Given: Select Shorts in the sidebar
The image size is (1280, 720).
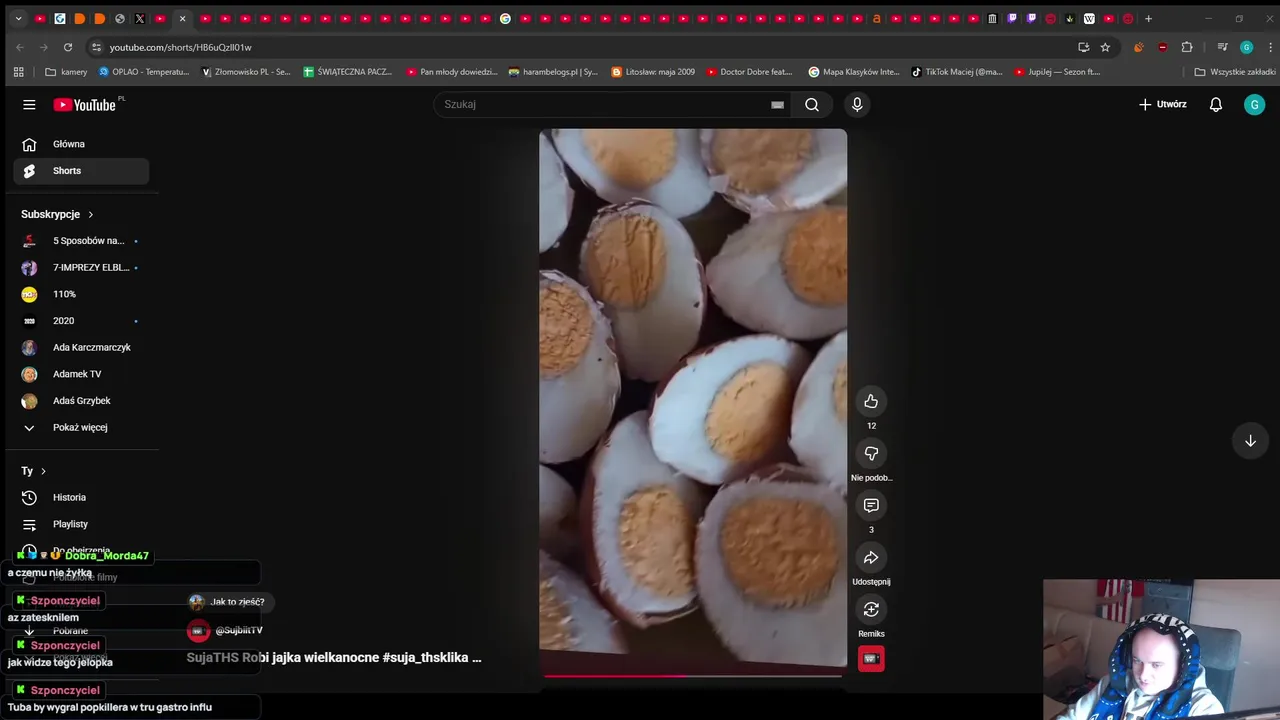Looking at the screenshot, I should coord(81,171).
